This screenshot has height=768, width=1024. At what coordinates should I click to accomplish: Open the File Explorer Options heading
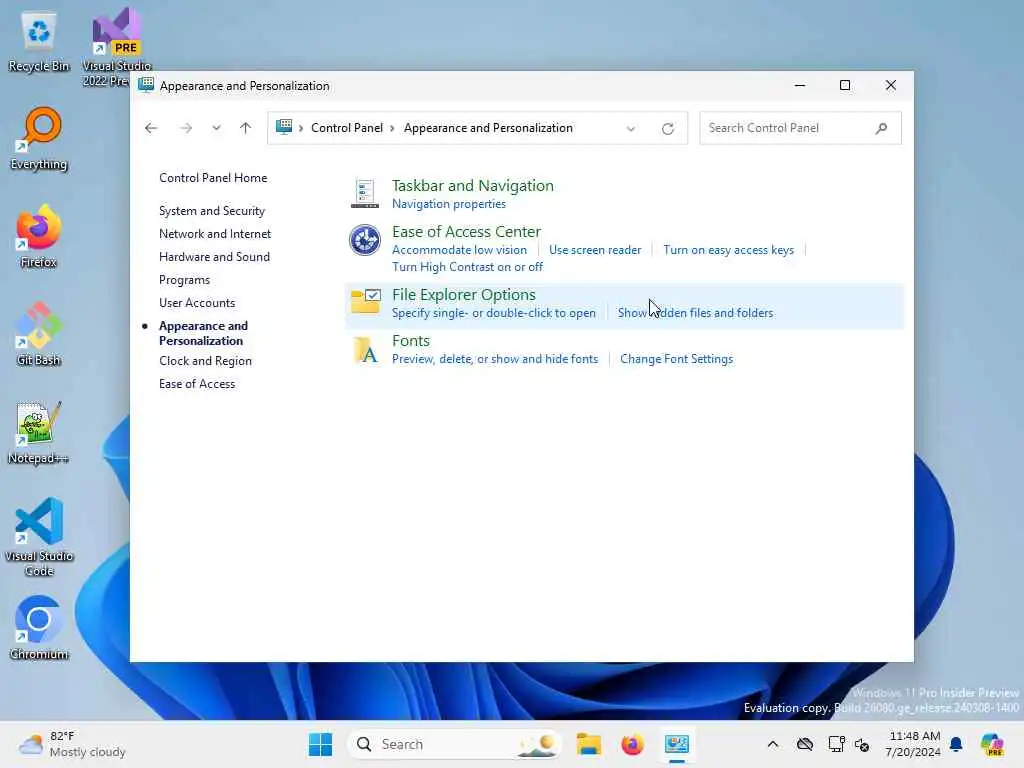pos(464,295)
